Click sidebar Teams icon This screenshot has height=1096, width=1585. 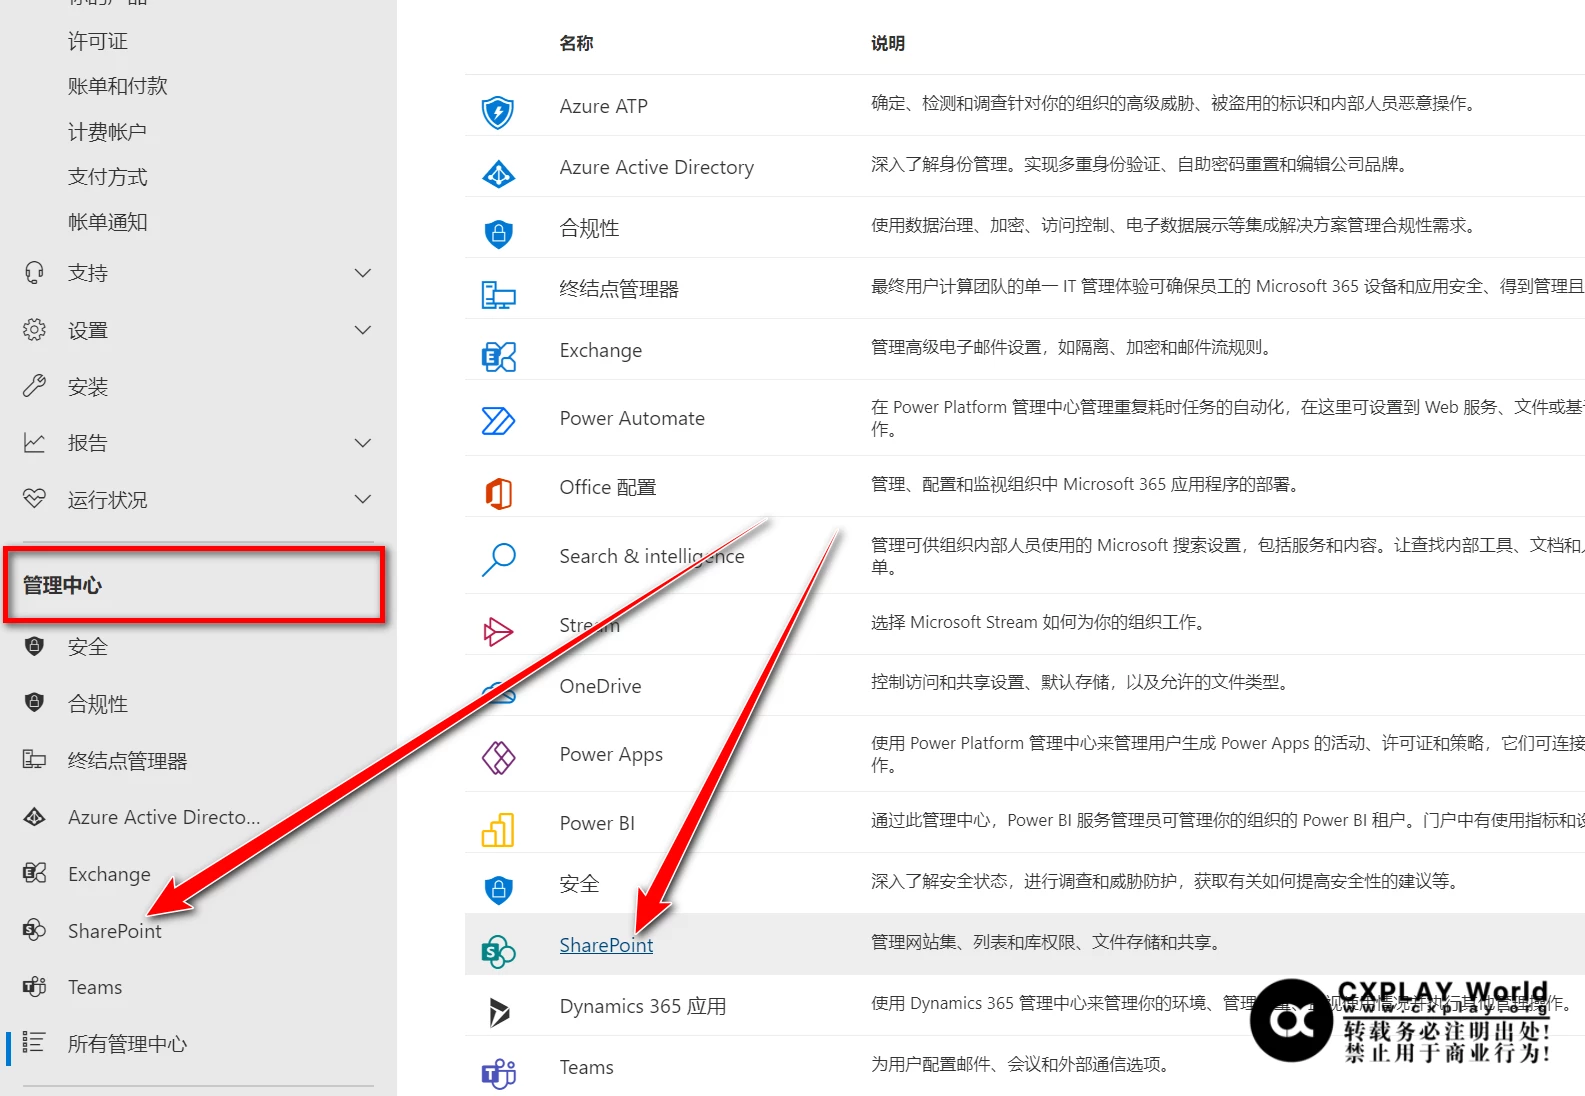[x=34, y=987]
